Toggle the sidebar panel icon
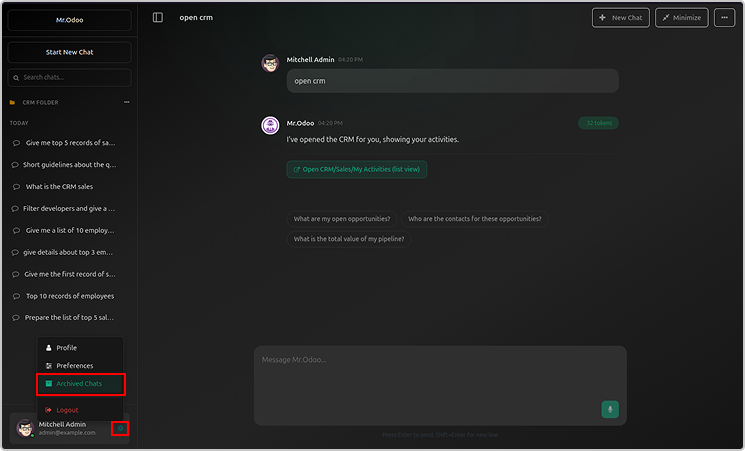The image size is (745, 451). 158,18
